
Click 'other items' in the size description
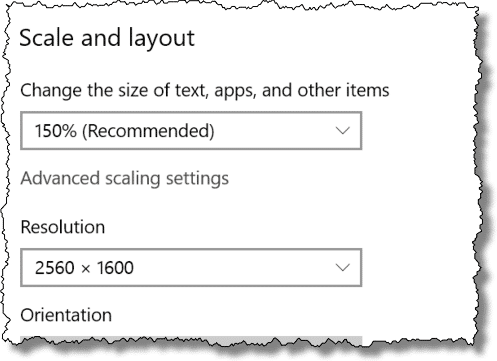(x=343, y=90)
